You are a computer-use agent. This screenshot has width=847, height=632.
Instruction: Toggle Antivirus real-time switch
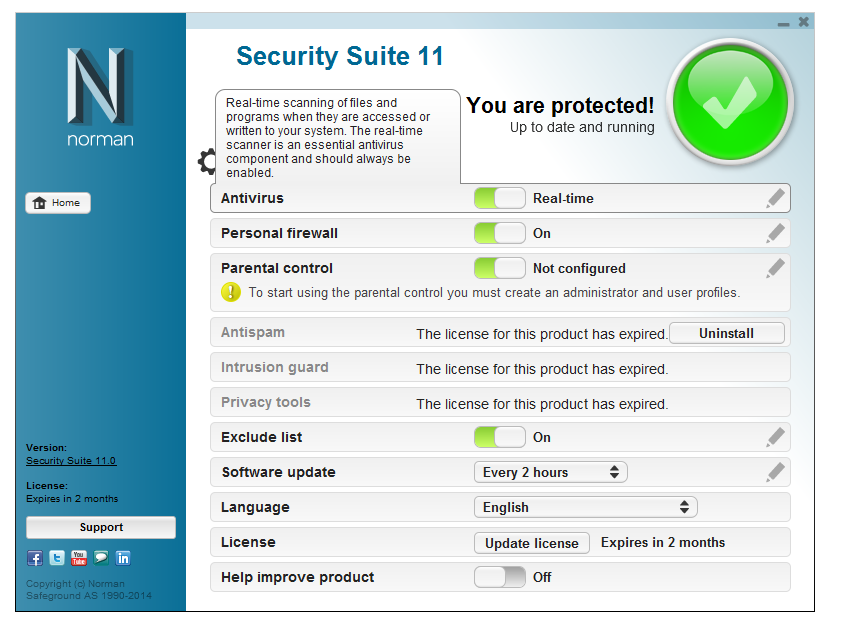[499, 198]
